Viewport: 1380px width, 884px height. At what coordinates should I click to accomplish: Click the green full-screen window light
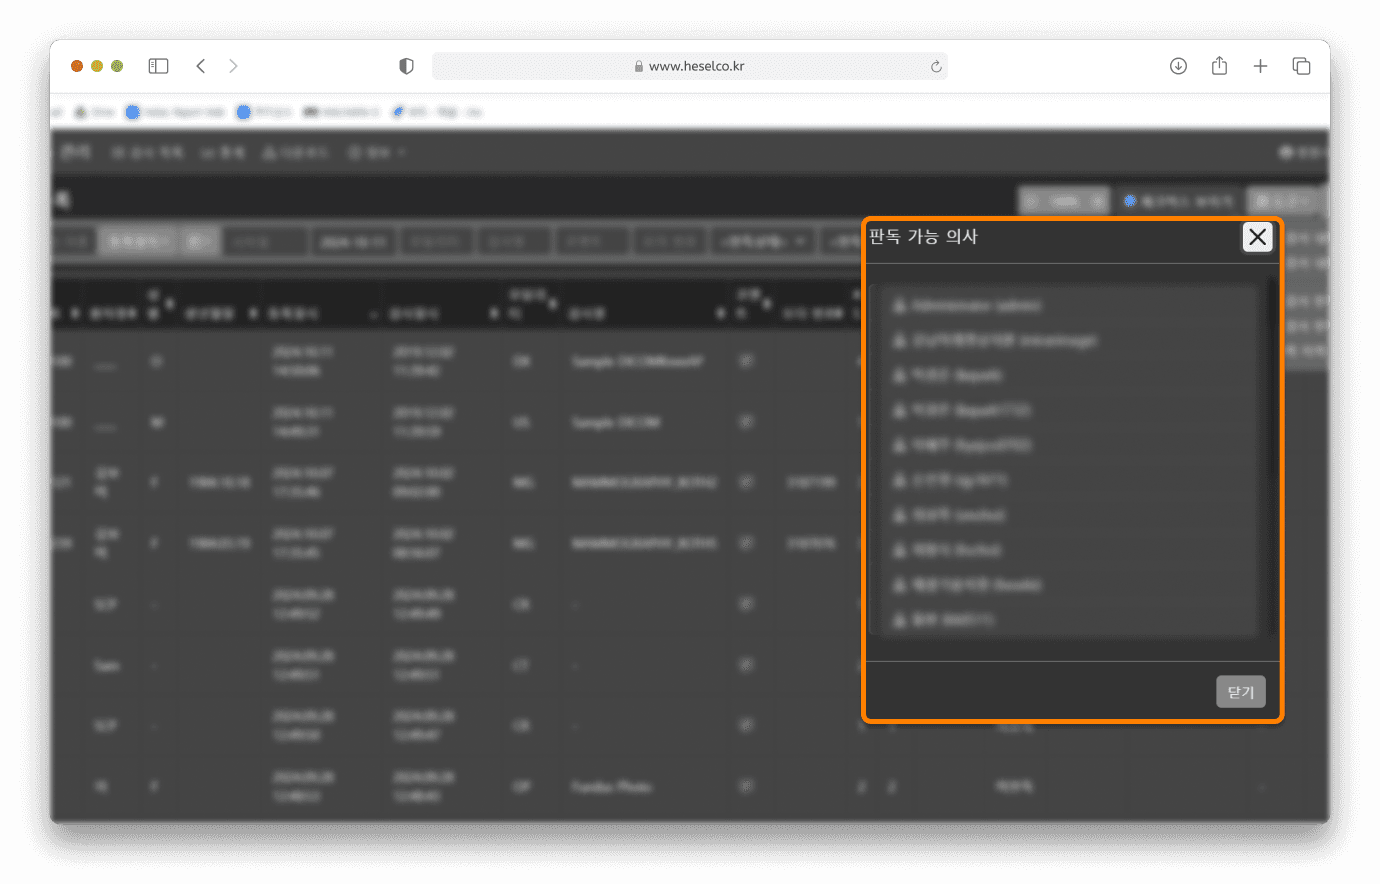(117, 66)
